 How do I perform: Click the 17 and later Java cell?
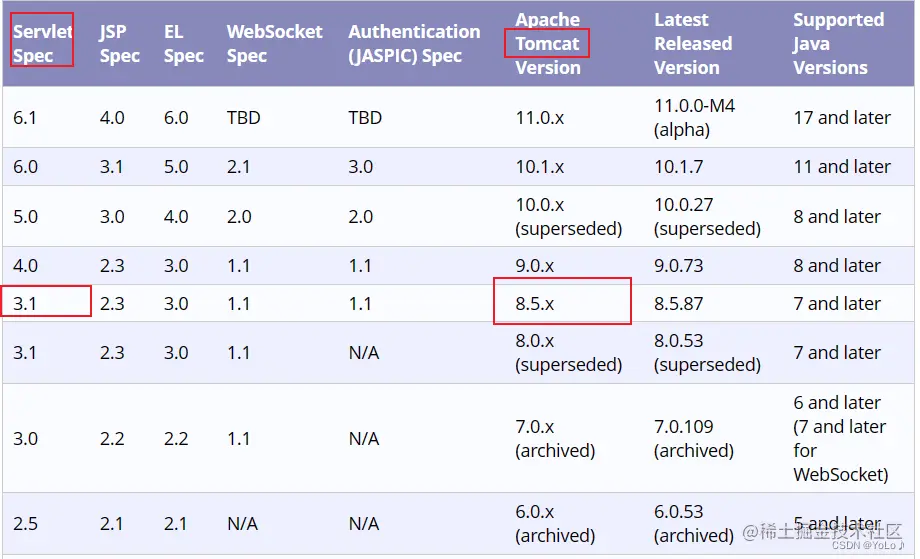click(842, 118)
